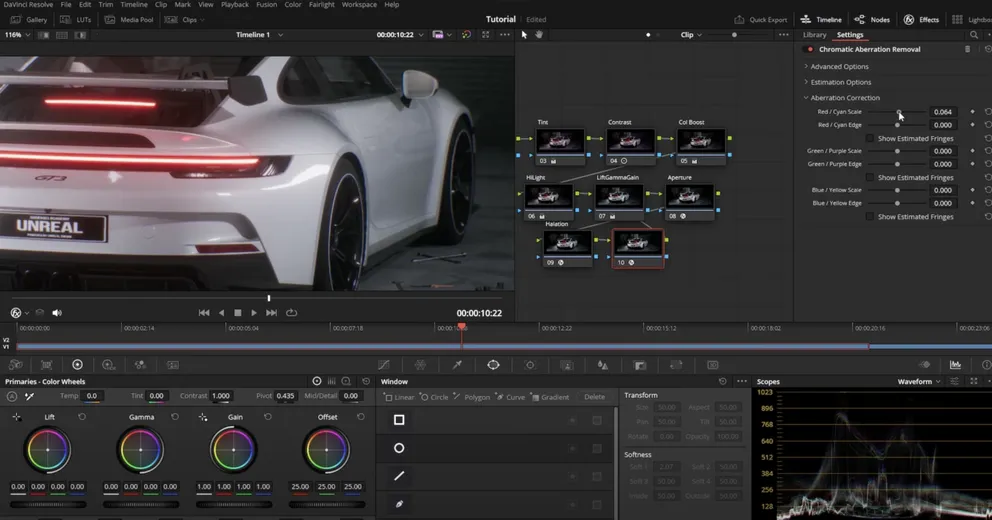Screen dimensions: 992x520
Task: Toggle the bypass color grades icon in viewer
Action: pos(466,35)
